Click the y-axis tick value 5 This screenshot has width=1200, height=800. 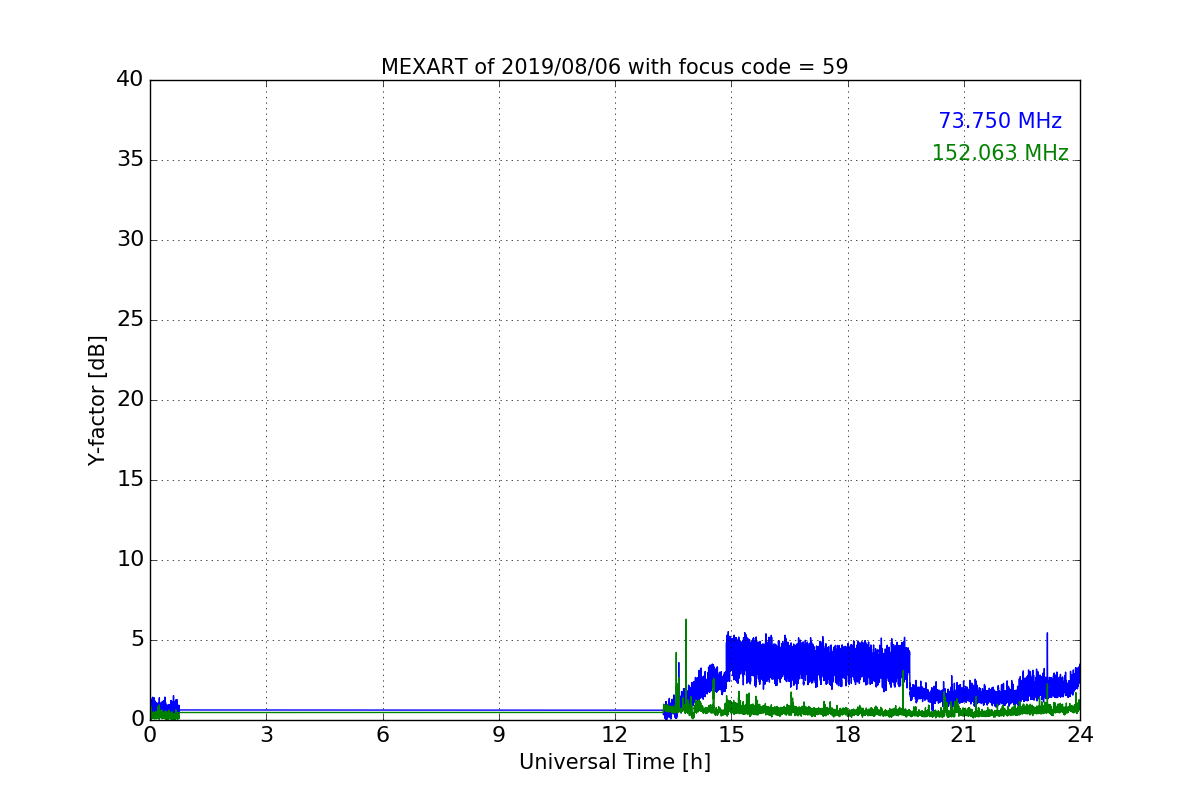point(137,640)
